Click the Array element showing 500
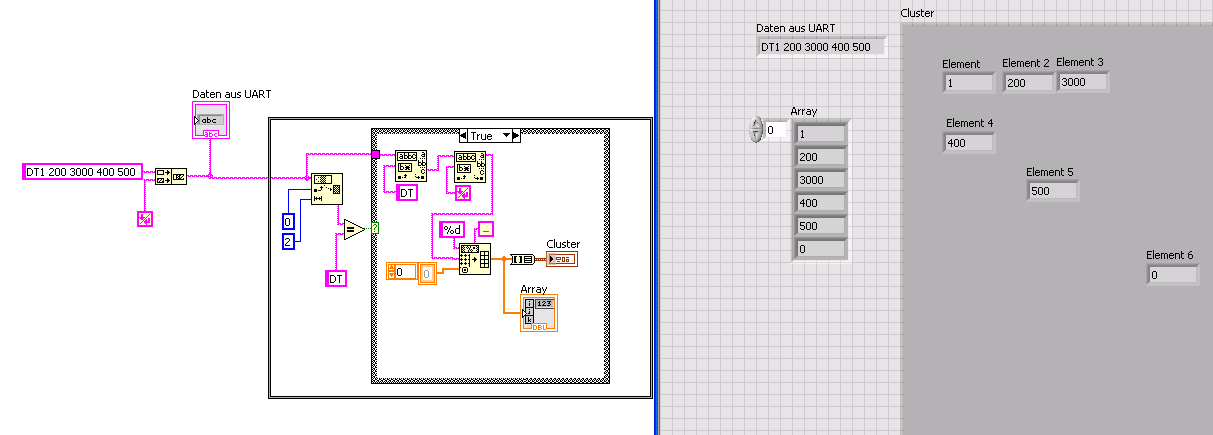The width and height of the screenshot is (1213, 435). click(x=821, y=226)
